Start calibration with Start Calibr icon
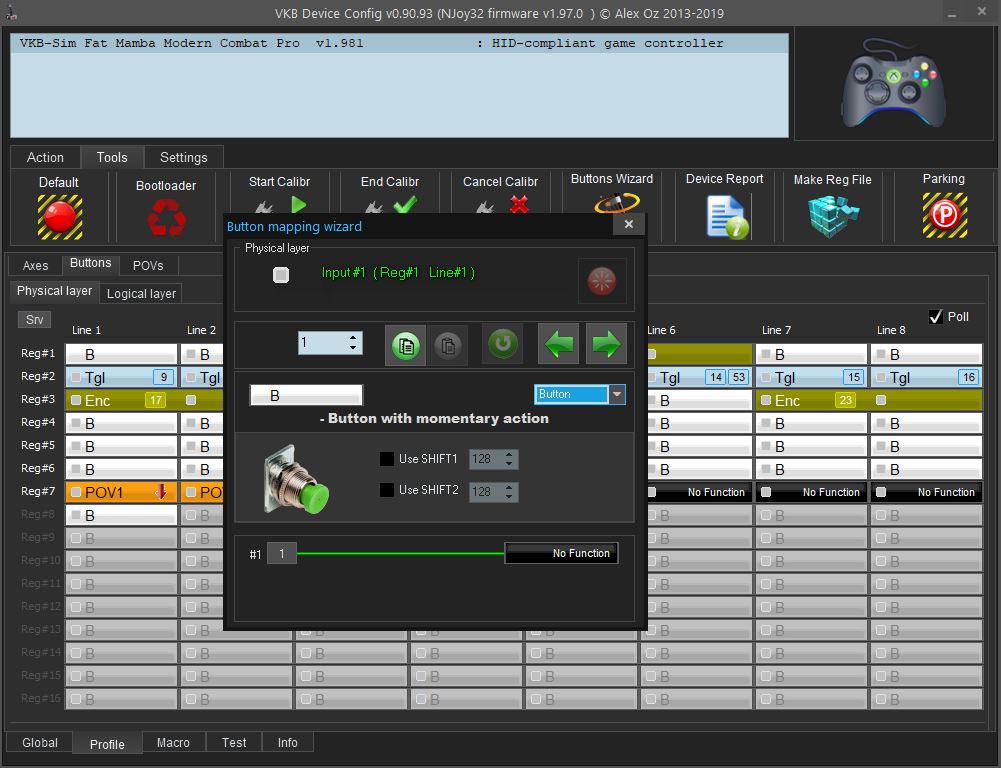Viewport: 1001px width, 768px height. point(281,206)
